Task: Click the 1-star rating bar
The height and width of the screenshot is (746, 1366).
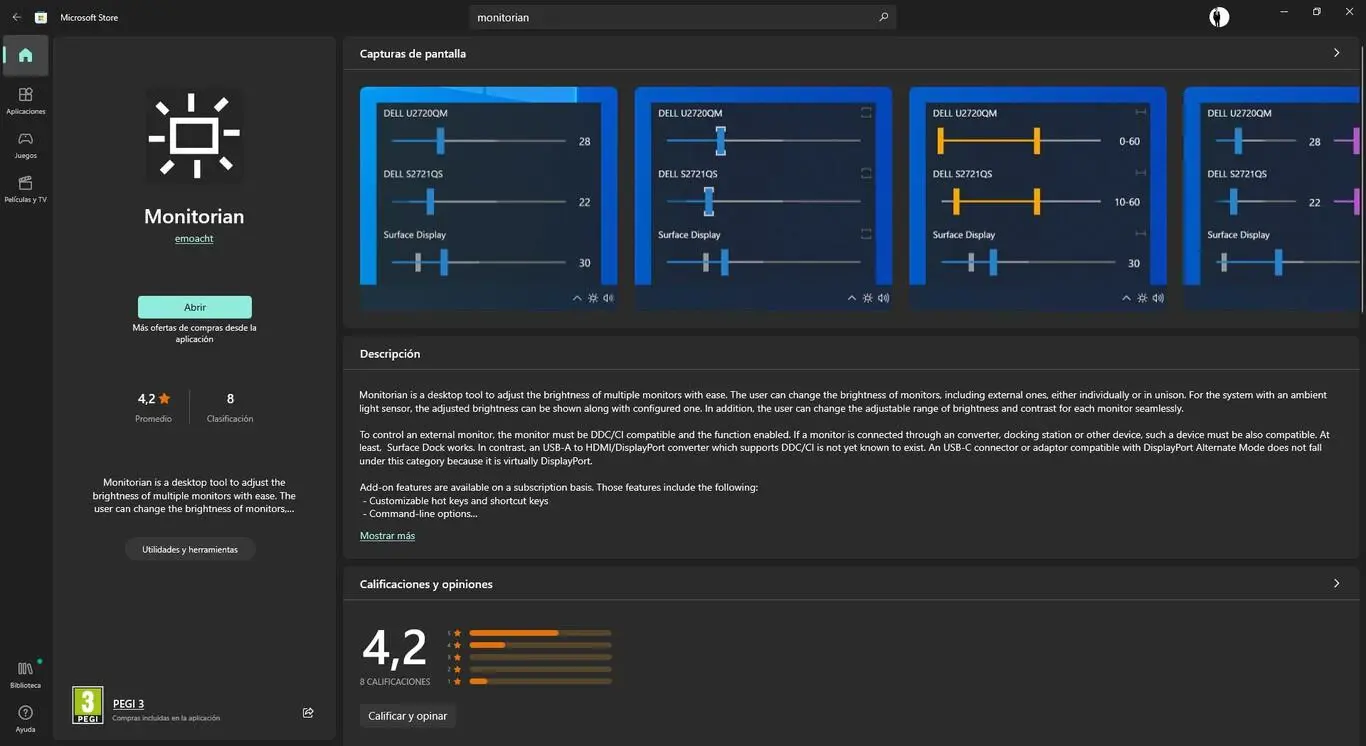Action: coord(540,681)
